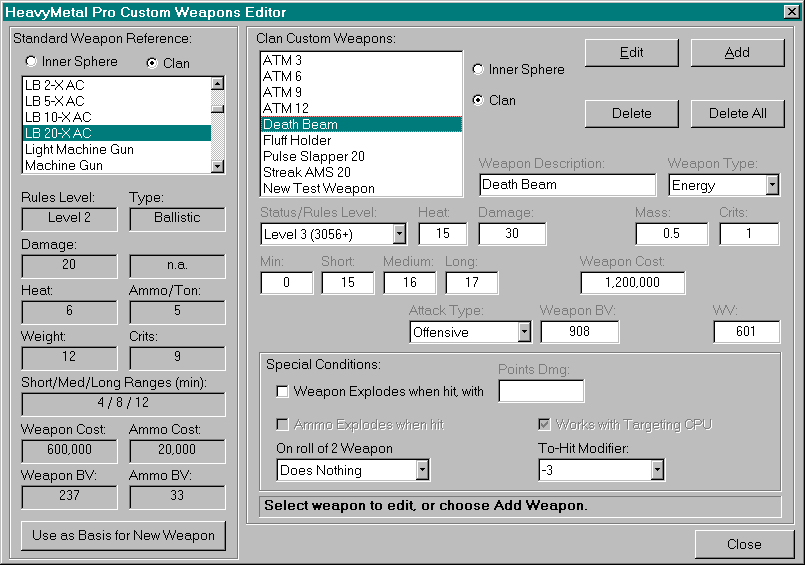Screen dimensions: 805x565
Task: Click the Close button
Action: [744, 544]
